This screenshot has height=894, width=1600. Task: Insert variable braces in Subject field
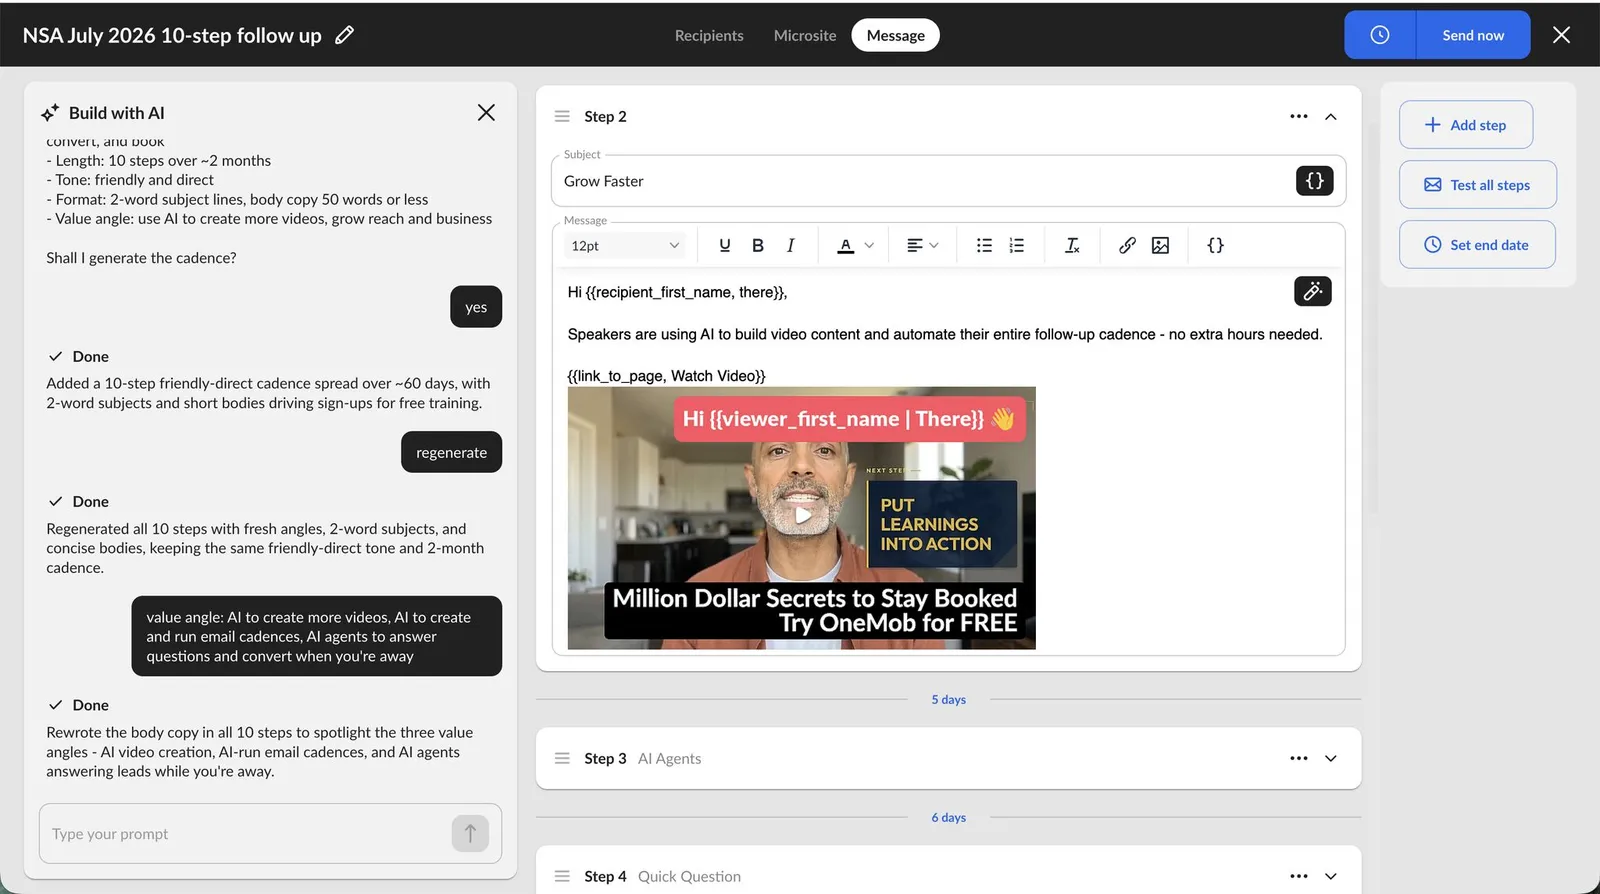(1314, 181)
